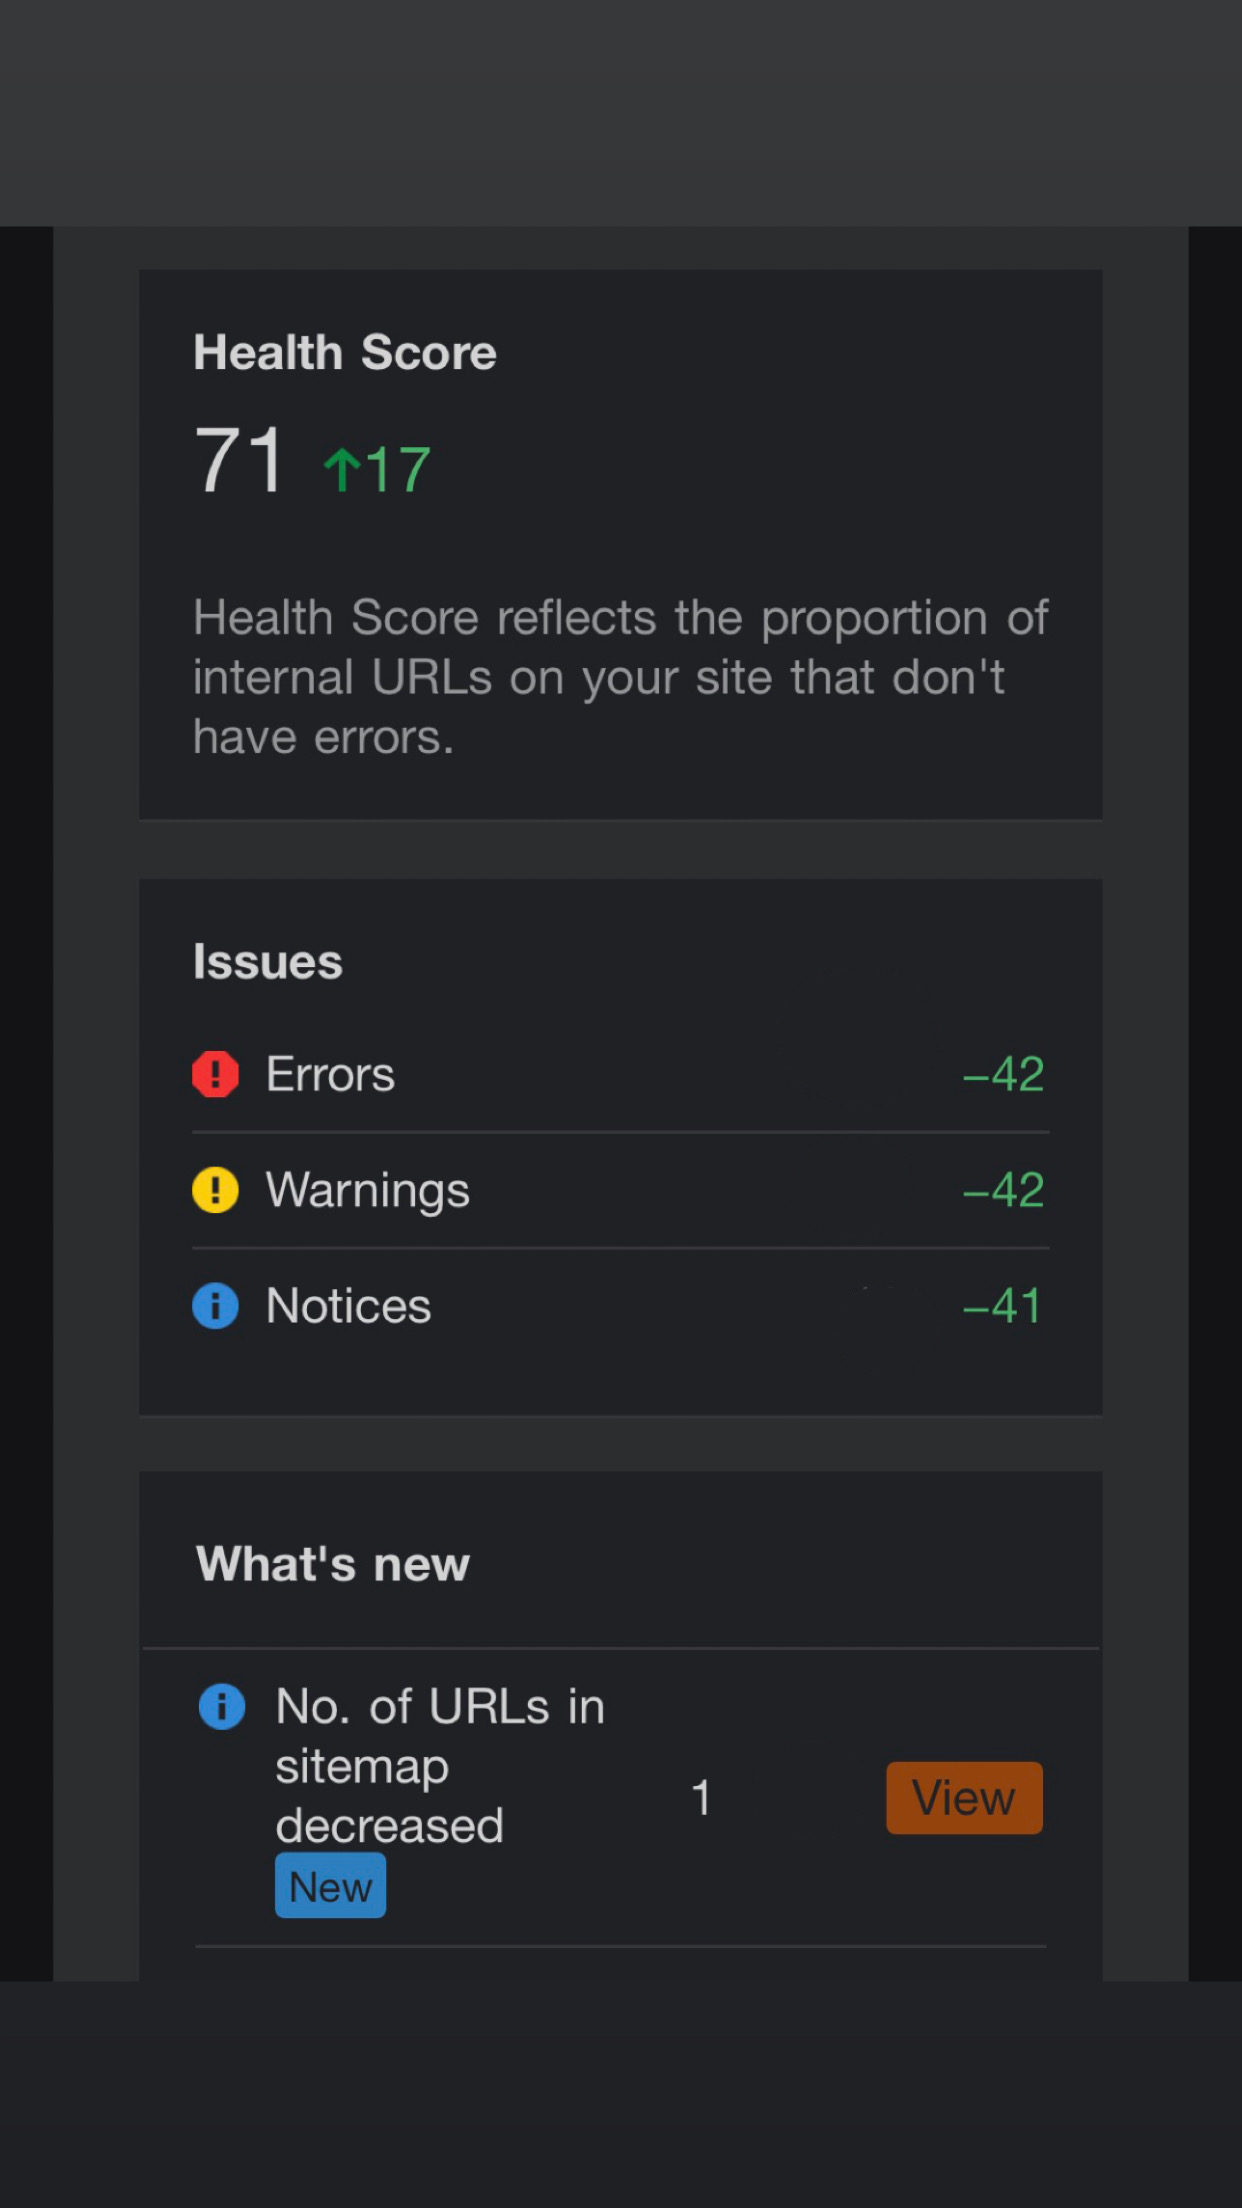The width and height of the screenshot is (1242, 2208).
Task: Click the What's new section heading
Action: point(333,1564)
